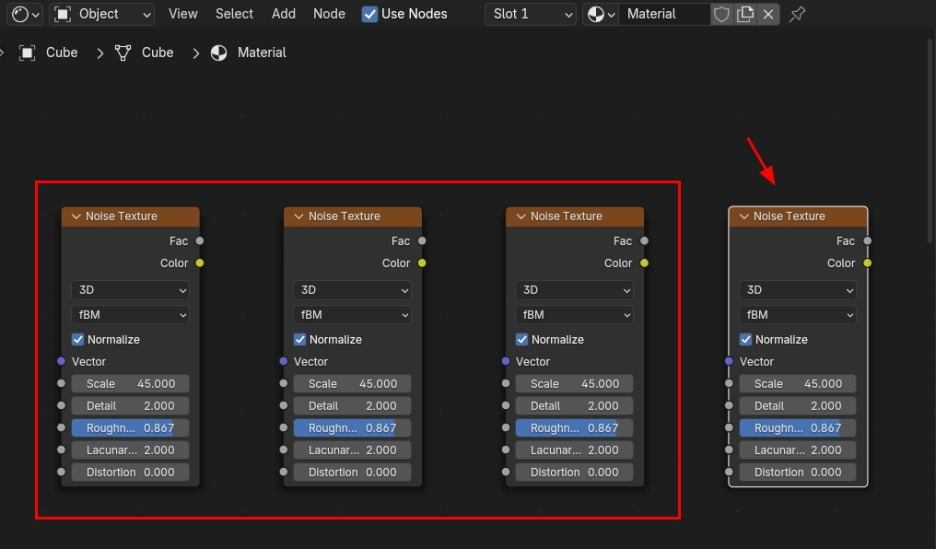Click the yellow Color socket on first node

(x=200, y=263)
